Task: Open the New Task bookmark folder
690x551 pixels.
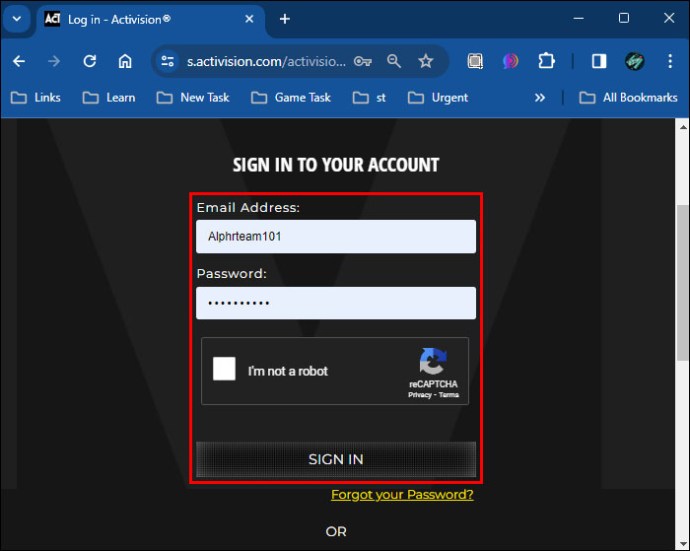Action: click(193, 98)
